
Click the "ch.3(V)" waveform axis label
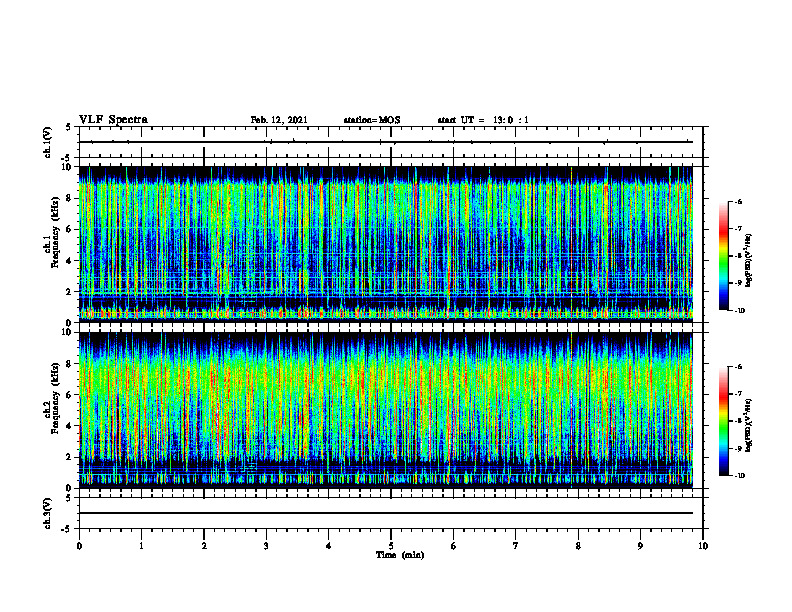(47, 514)
